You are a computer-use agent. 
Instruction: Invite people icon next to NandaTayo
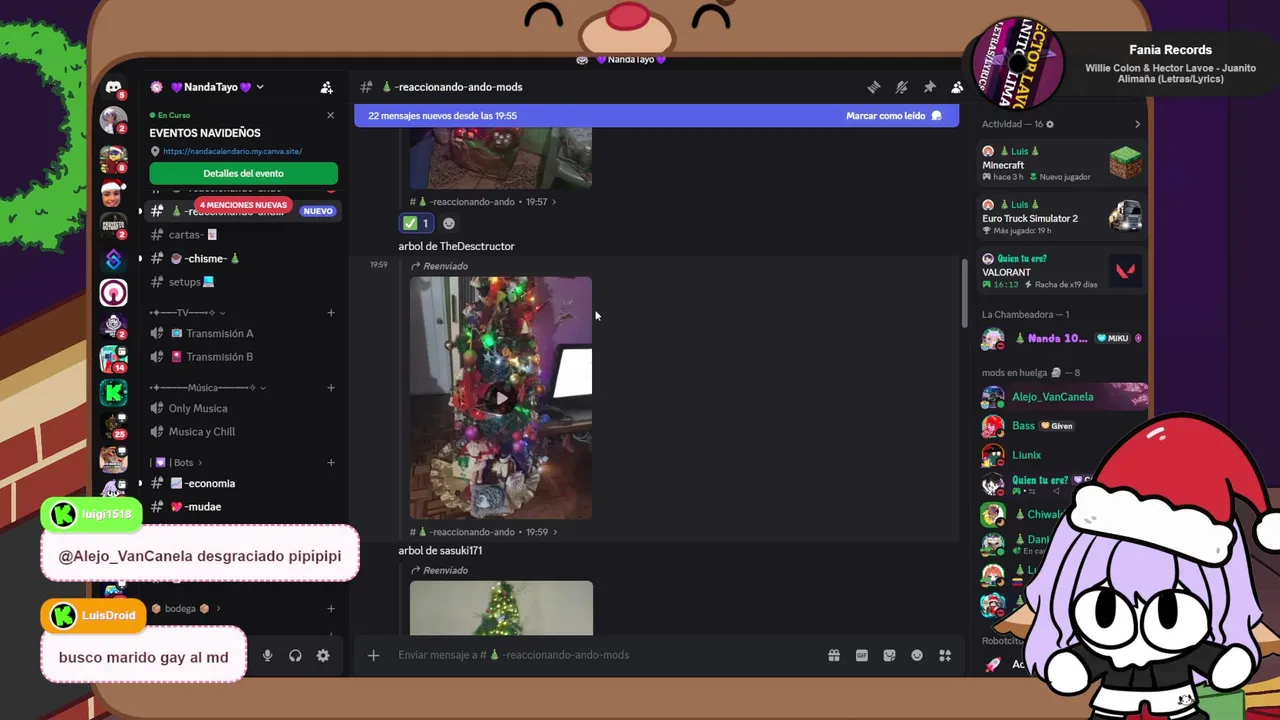point(326,87)
